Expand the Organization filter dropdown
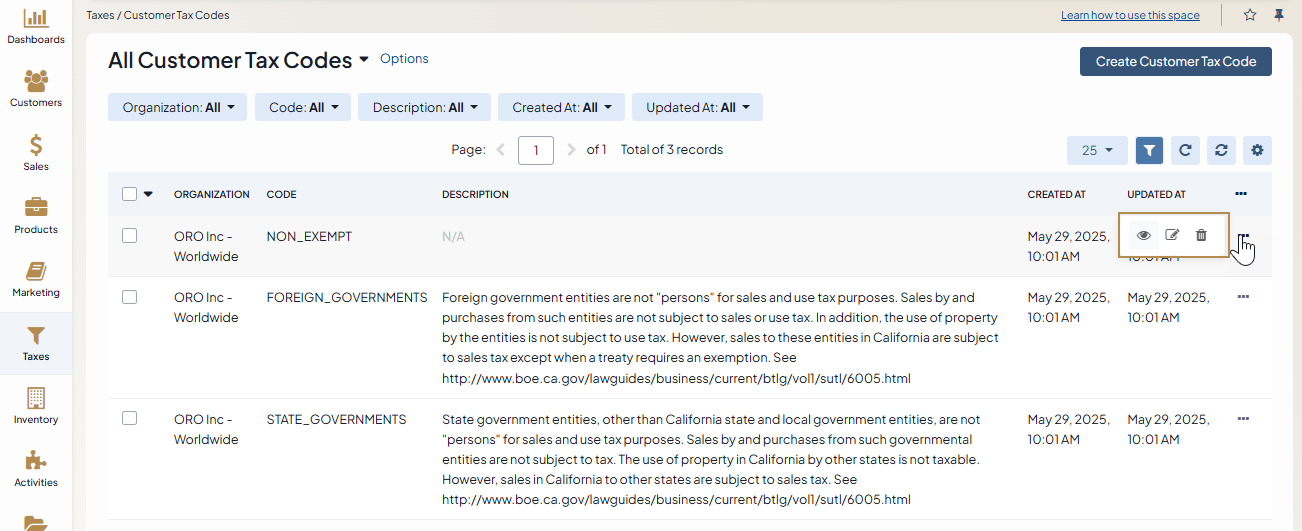The height and width of the screenshot is (531, 1302). (x=177, y=108)
